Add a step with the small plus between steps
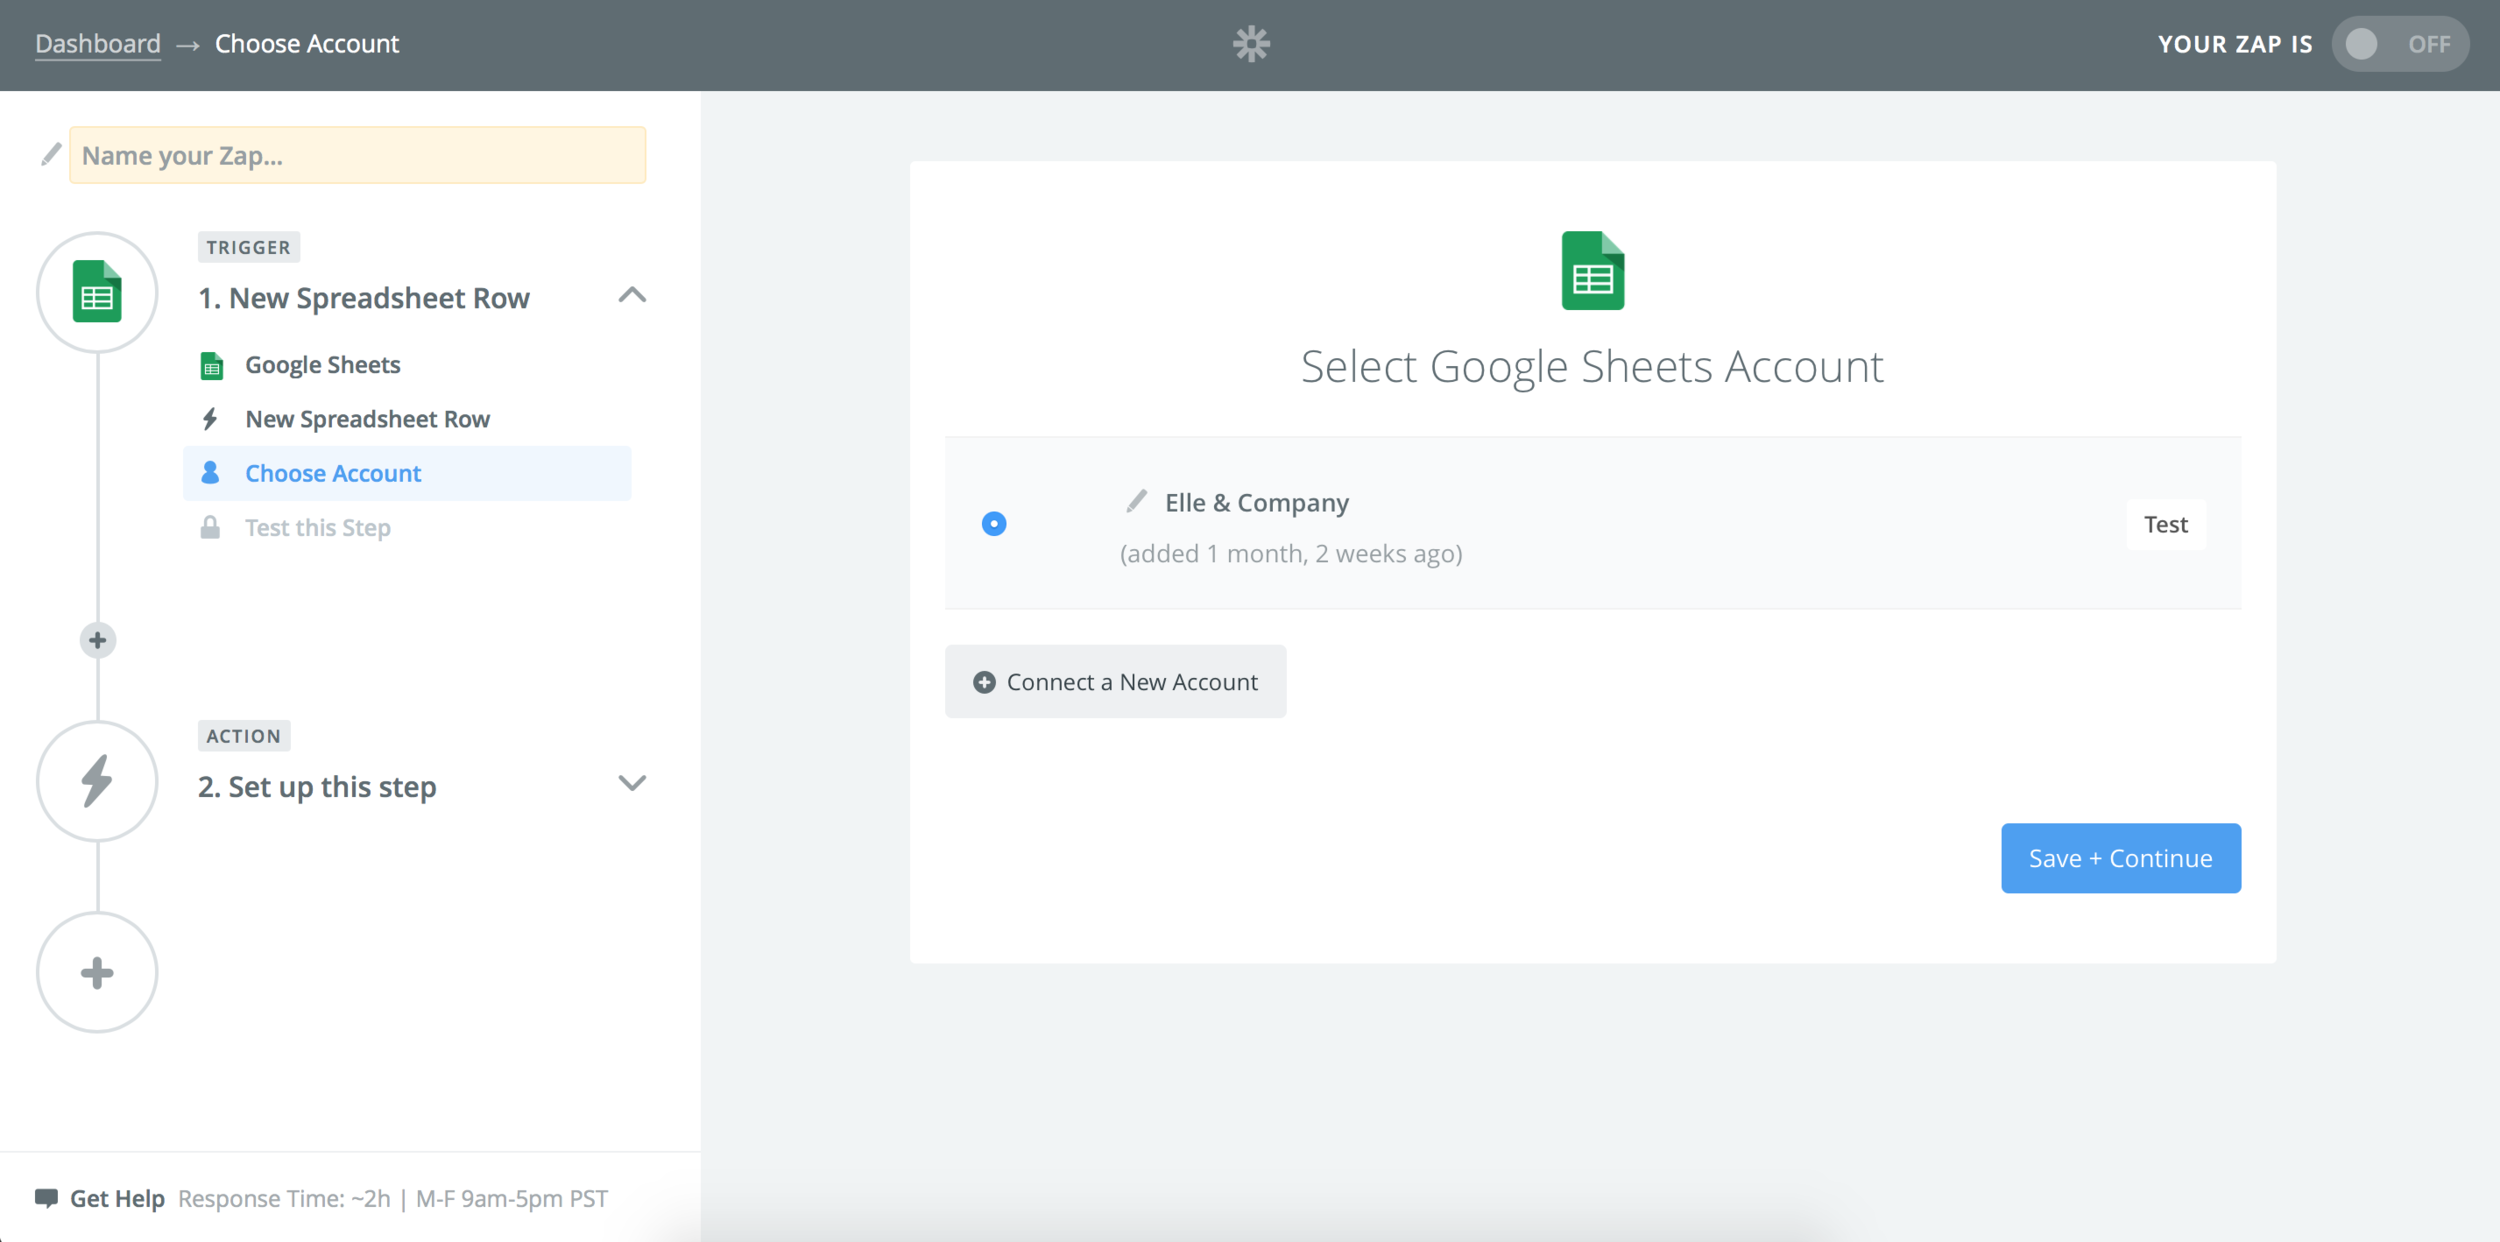The width and height of the screenshot is (2500, 1242). click(x=97, y=640)
